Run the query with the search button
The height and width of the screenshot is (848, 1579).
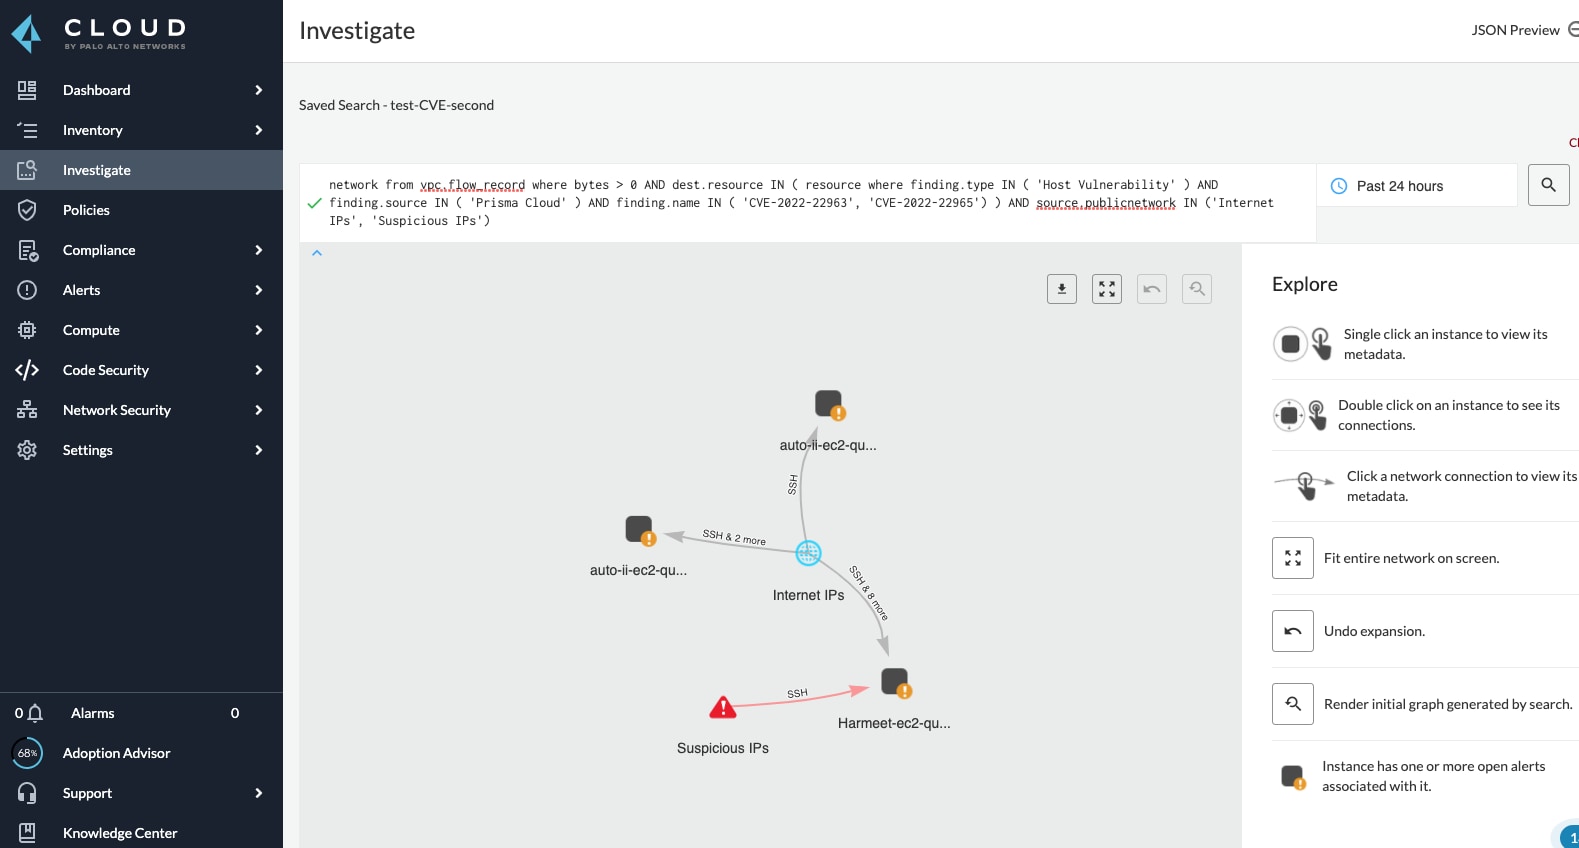pyautogui.click(x=1549, y=185)
